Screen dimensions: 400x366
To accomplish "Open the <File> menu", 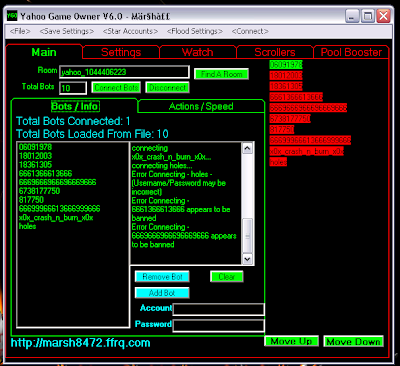I will click(20, 31).
